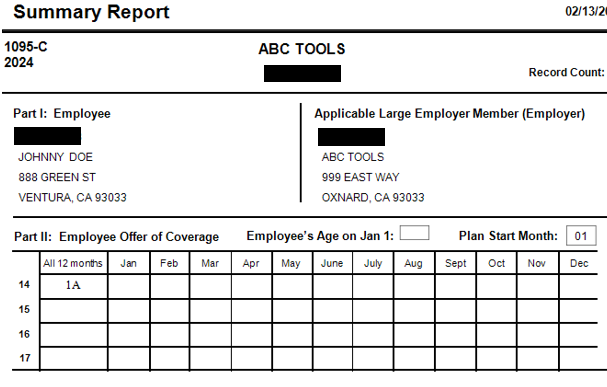Click the Part II: Employee Offer of Coverage heading
Screen dimensions: 607x387
pyautogui.click(x=117, y=237)
